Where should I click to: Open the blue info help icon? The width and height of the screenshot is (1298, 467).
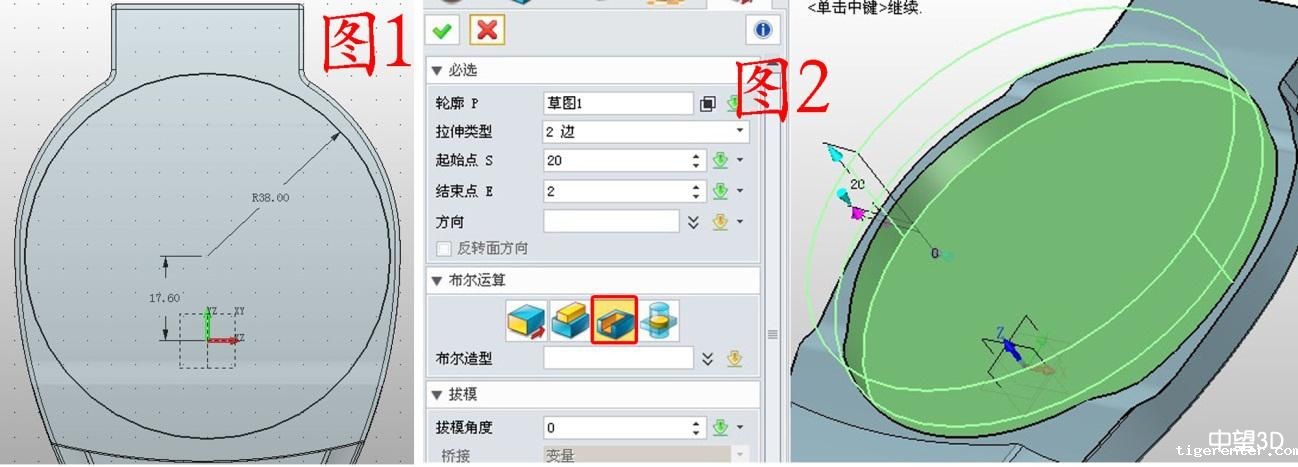click(763, 30)
